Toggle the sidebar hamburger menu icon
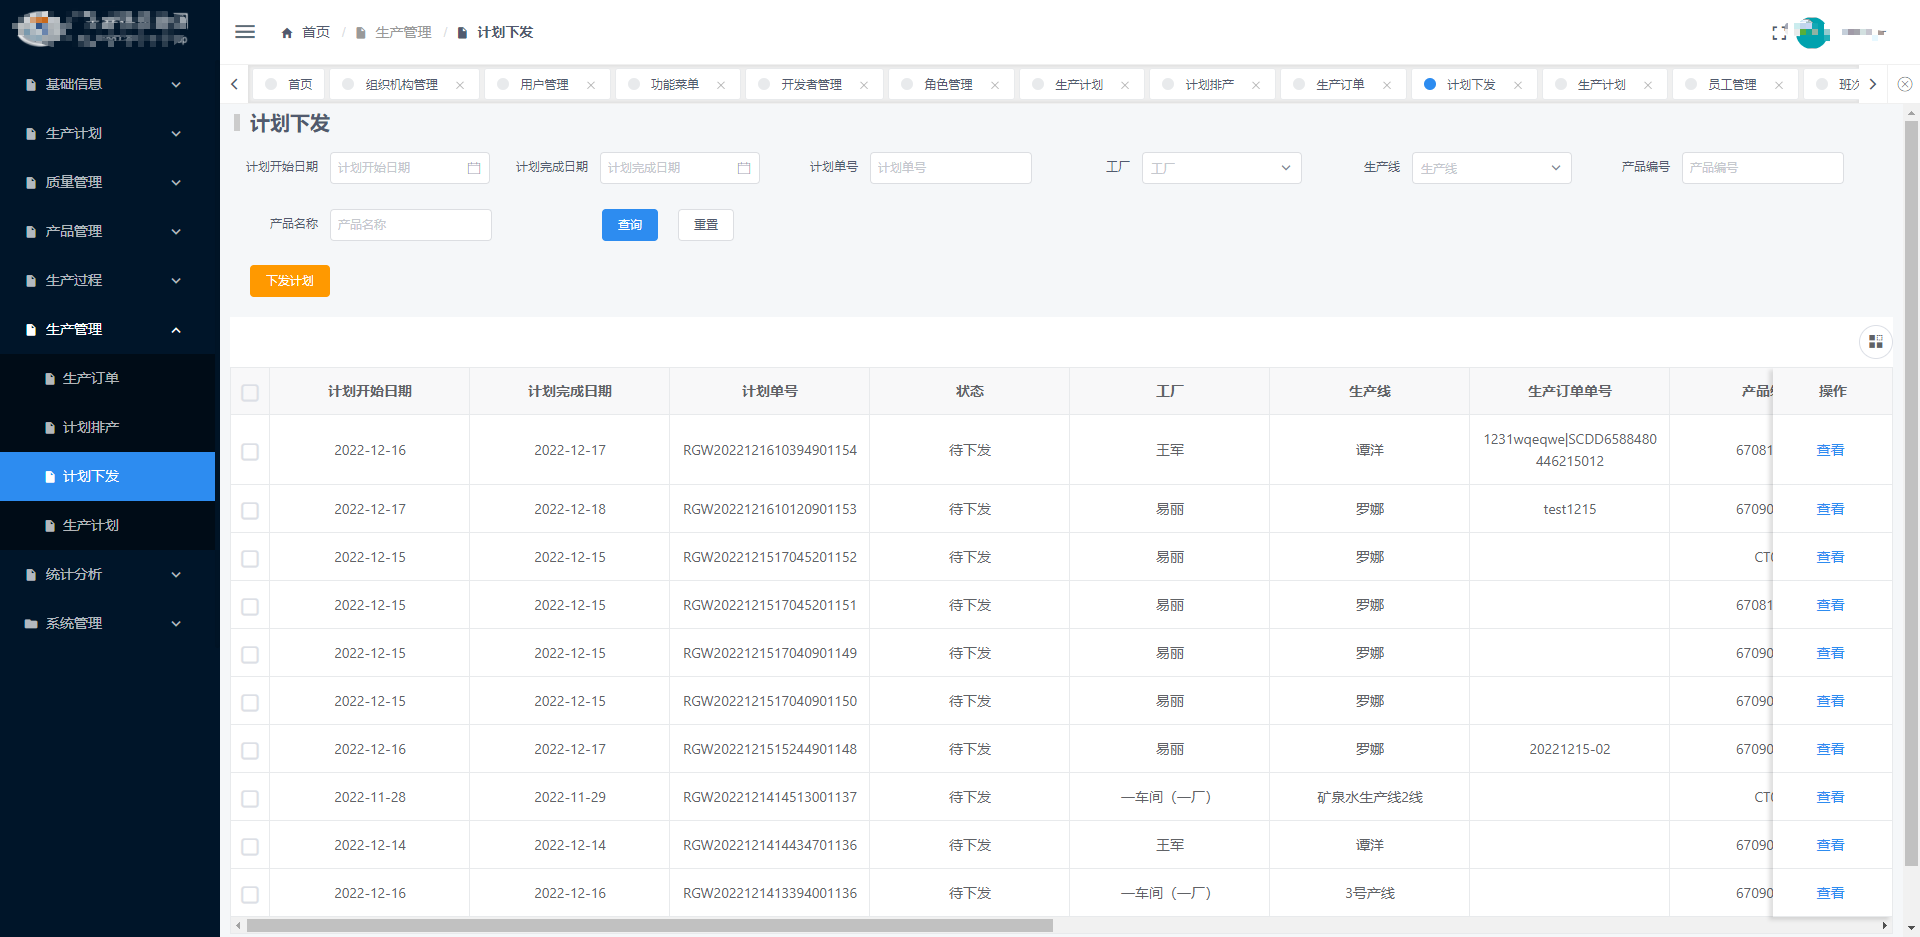Viewport: 1920px width, 937px height. point(245,32)
